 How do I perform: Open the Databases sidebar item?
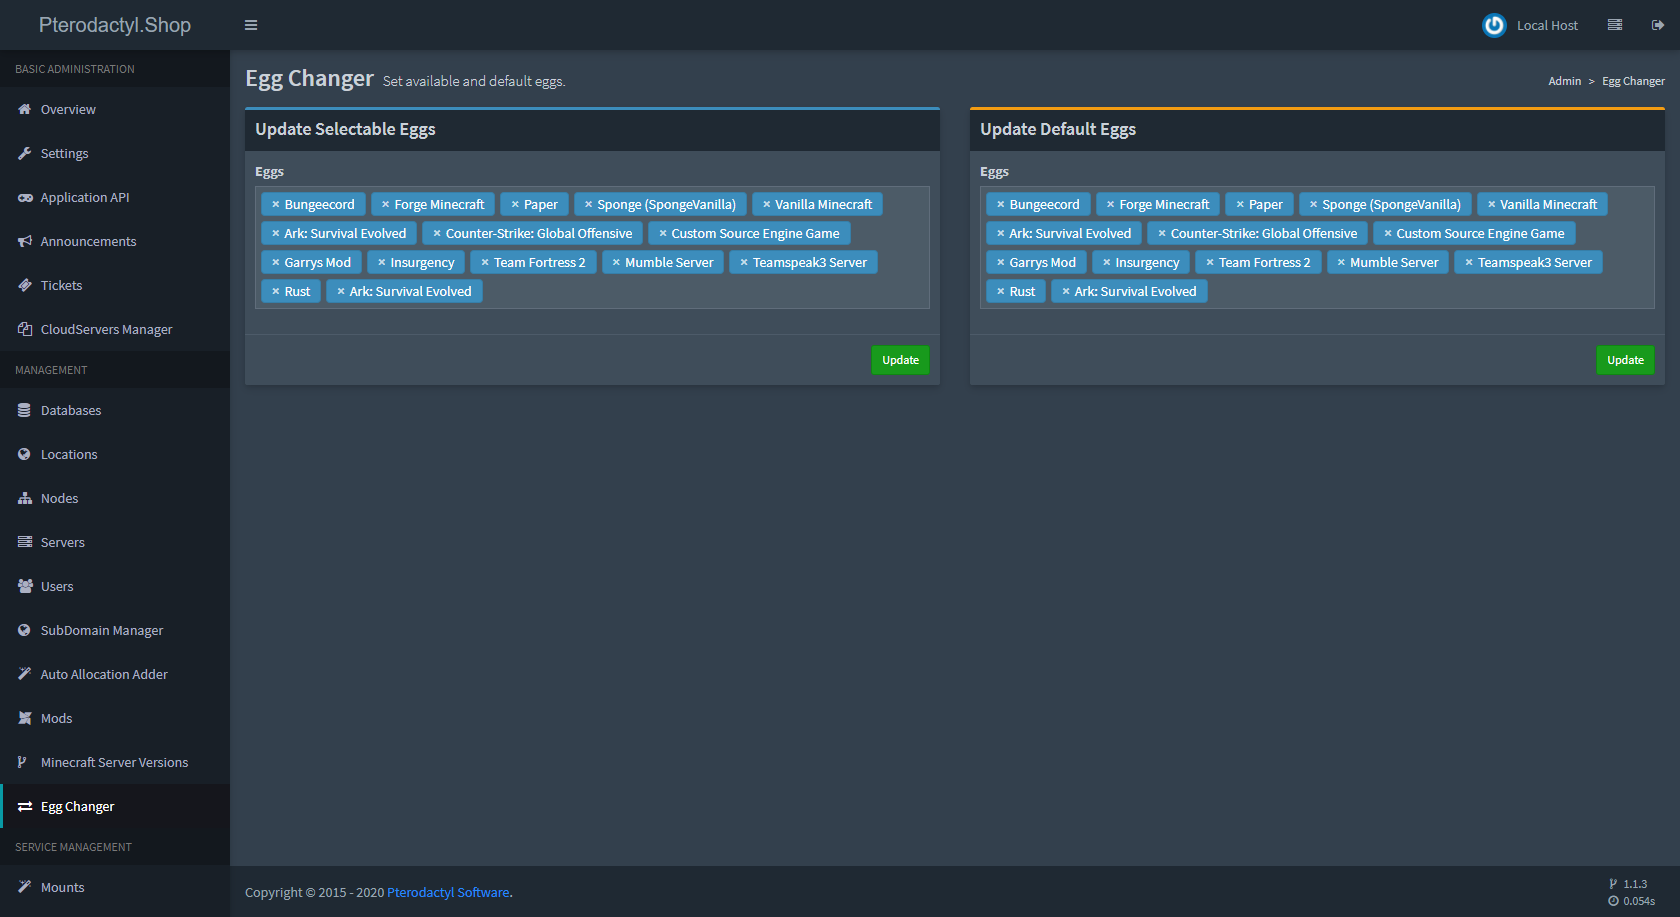tap(71, 411)
